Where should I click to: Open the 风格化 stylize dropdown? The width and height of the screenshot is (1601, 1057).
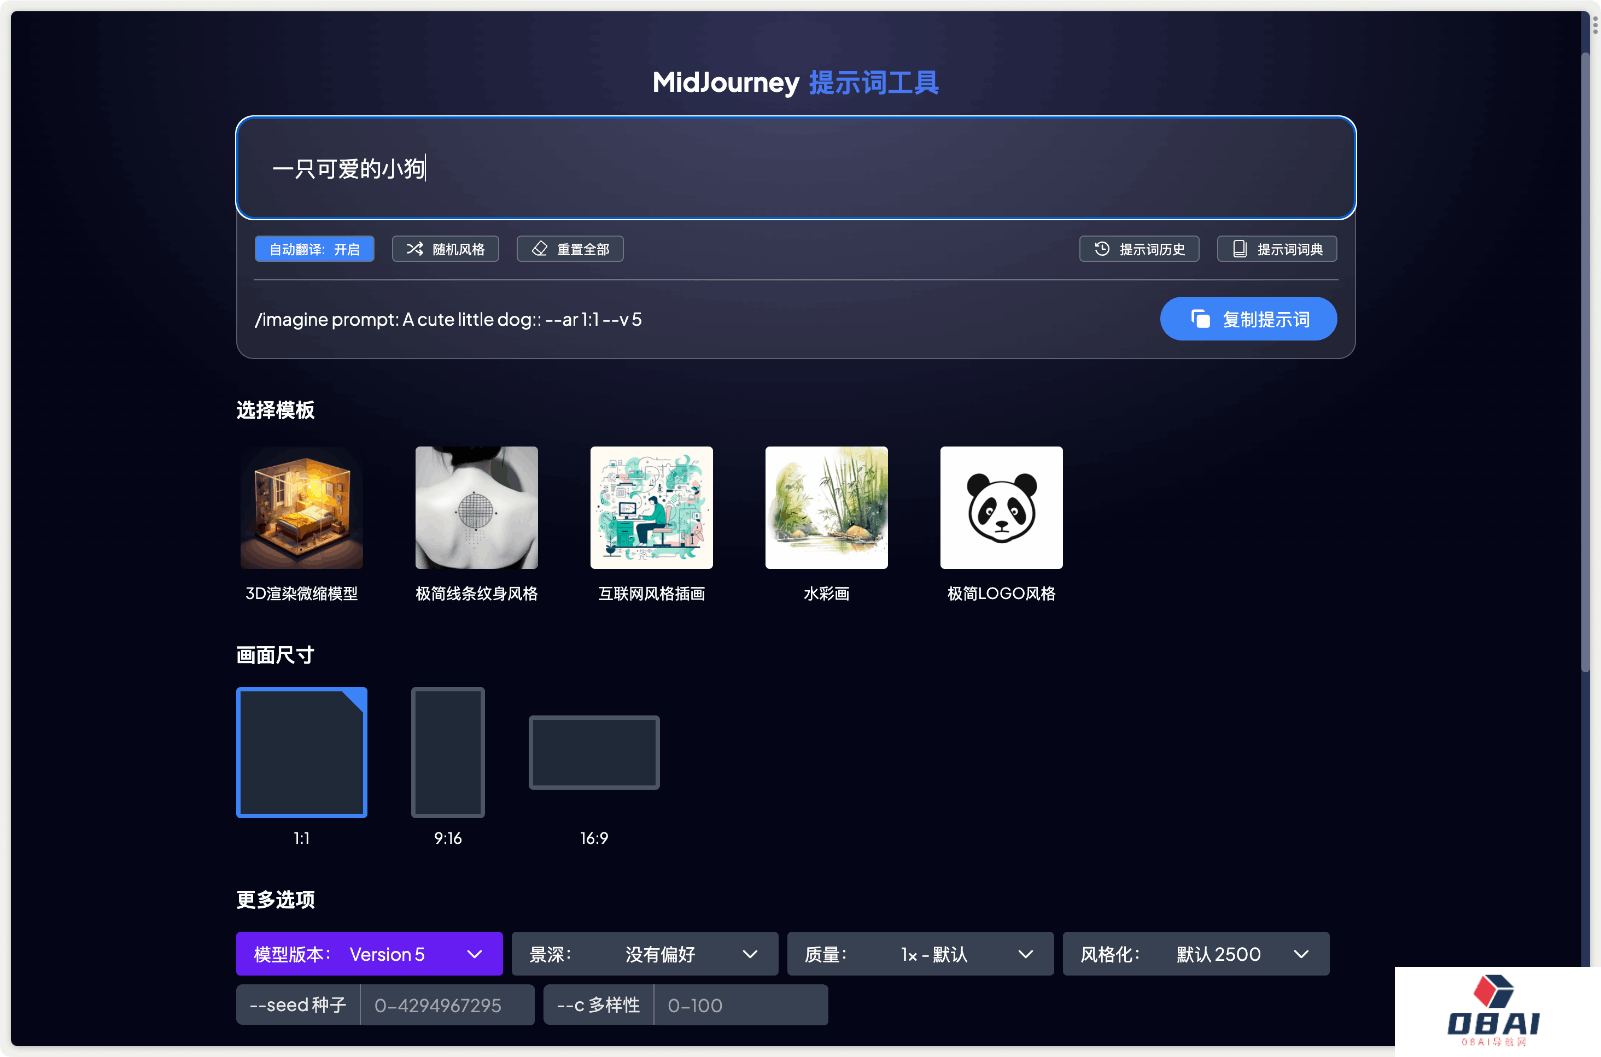1195,953
